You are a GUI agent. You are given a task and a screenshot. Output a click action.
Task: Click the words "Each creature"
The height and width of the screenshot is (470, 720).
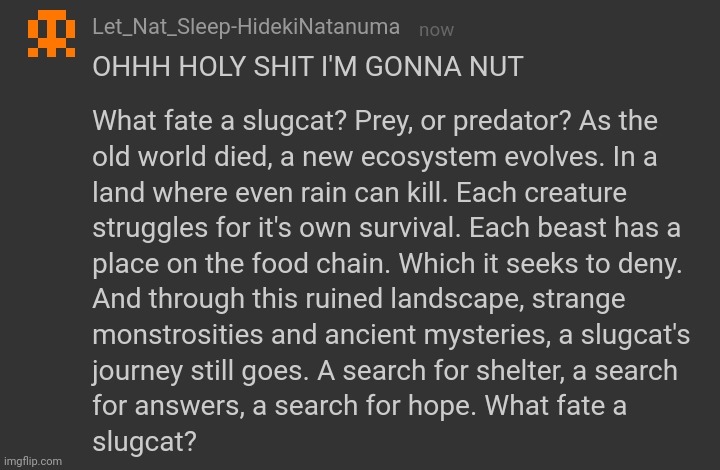[x=541, y=192]
